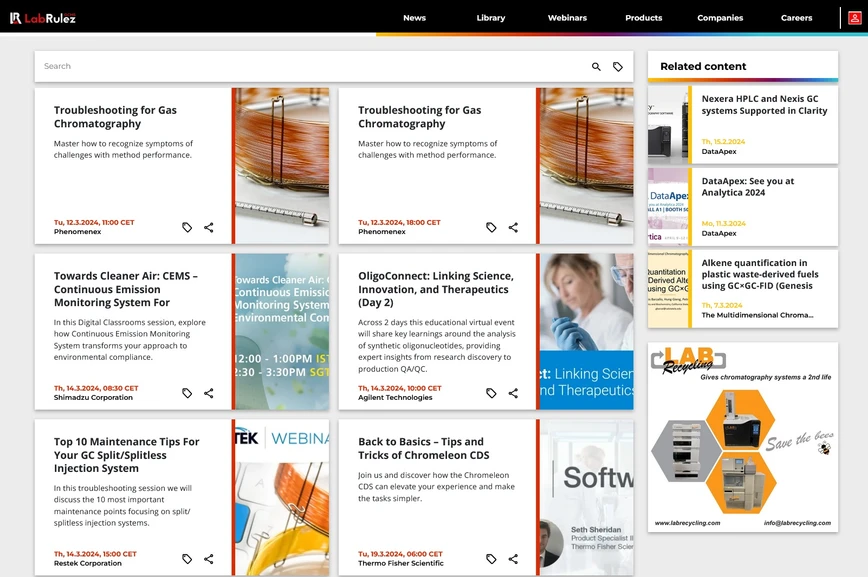
Task: Click the Alkene quantification poster thumbnail
Action: pyautogui.click(x=668, y=288)
